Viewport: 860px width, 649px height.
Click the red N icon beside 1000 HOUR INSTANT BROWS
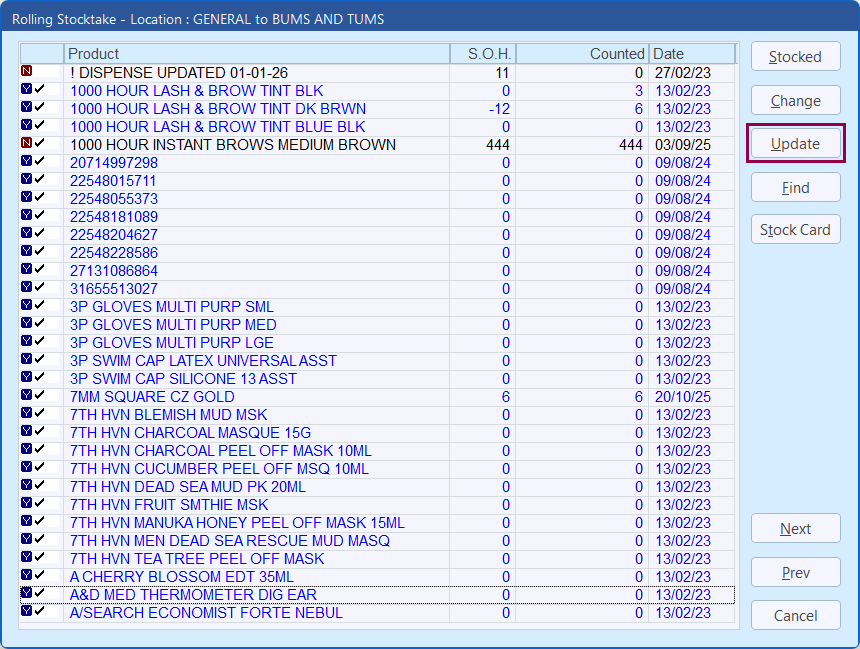(27, 144)
